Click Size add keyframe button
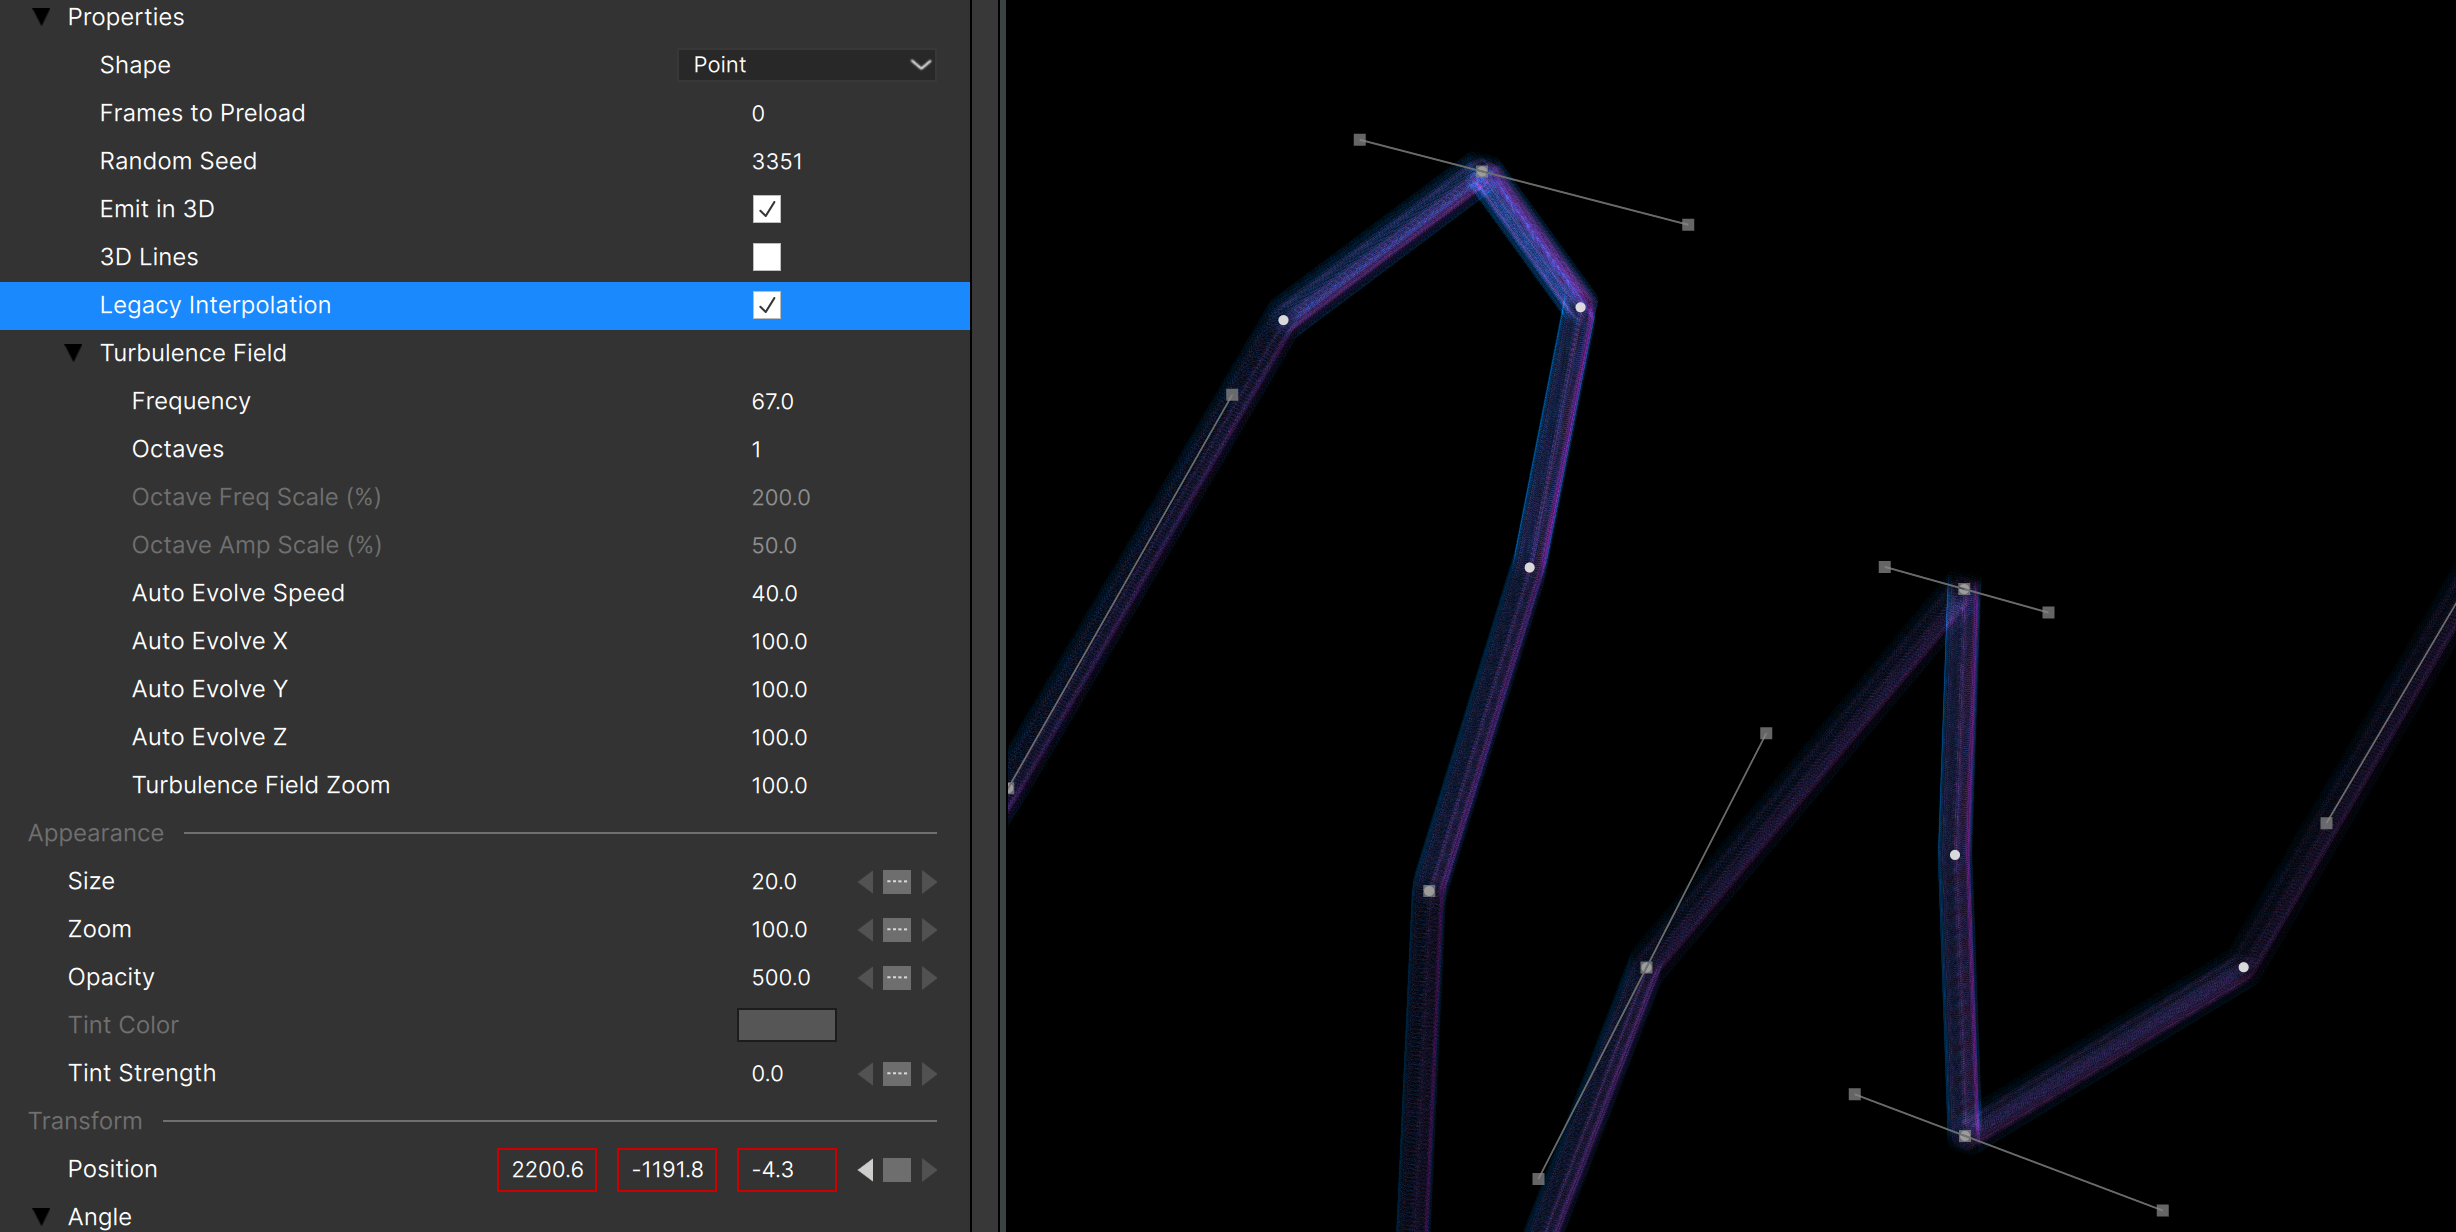The image size is (2456, 1232). [897, 881]
